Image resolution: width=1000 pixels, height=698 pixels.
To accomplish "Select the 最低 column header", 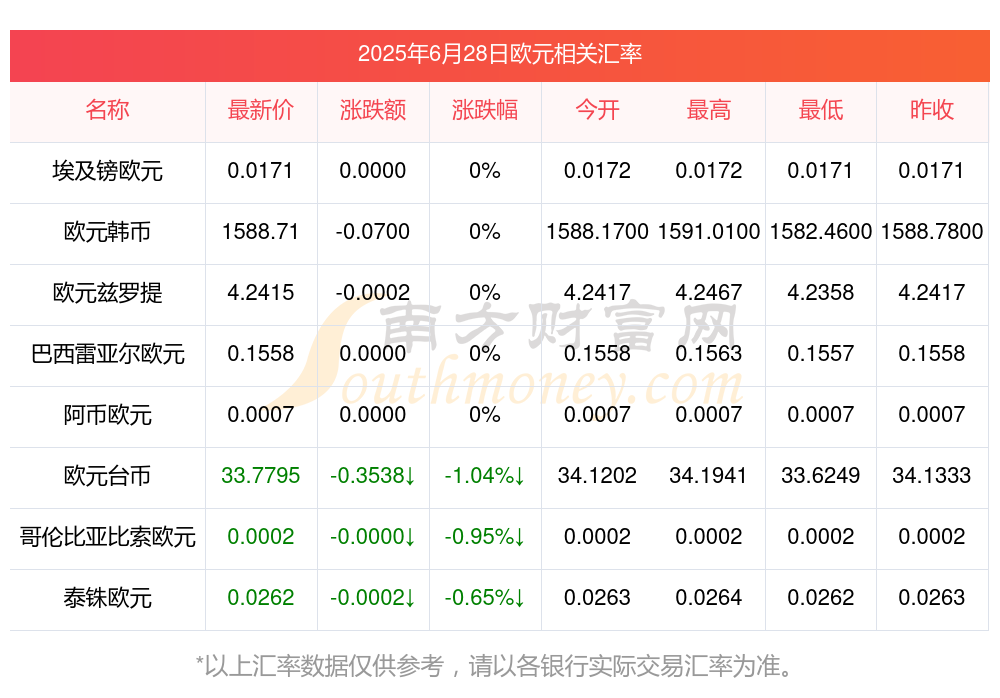I will pos(821,110).
